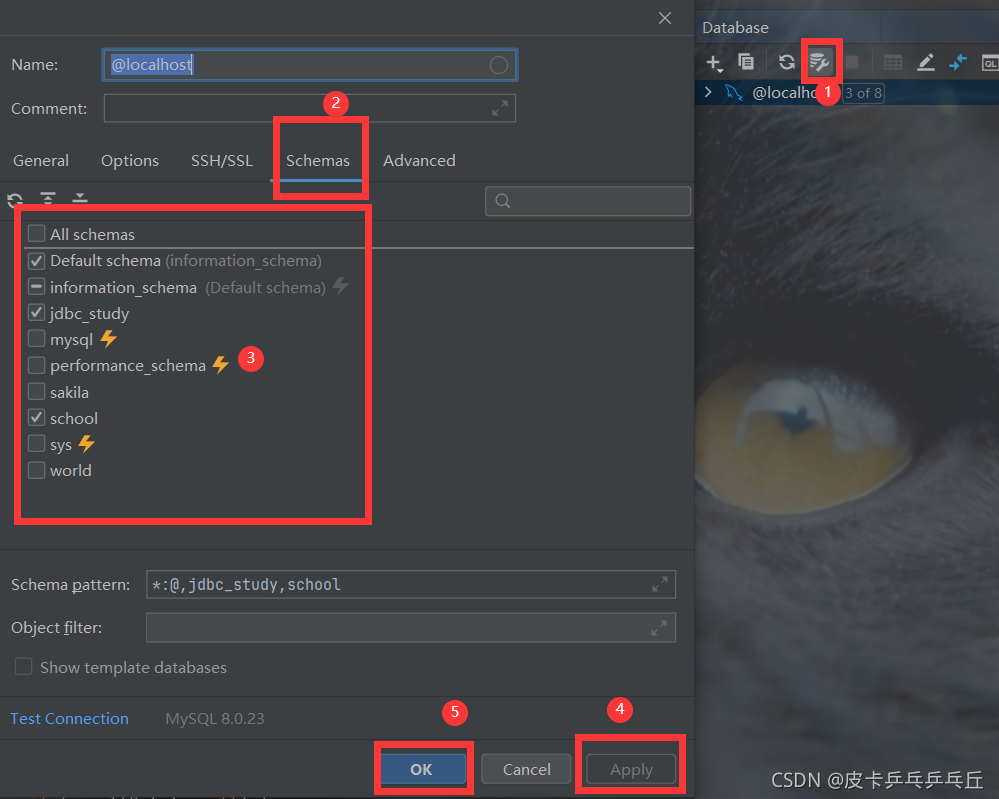
Task: Click into the Object filter field
Action: click(411, 628)
